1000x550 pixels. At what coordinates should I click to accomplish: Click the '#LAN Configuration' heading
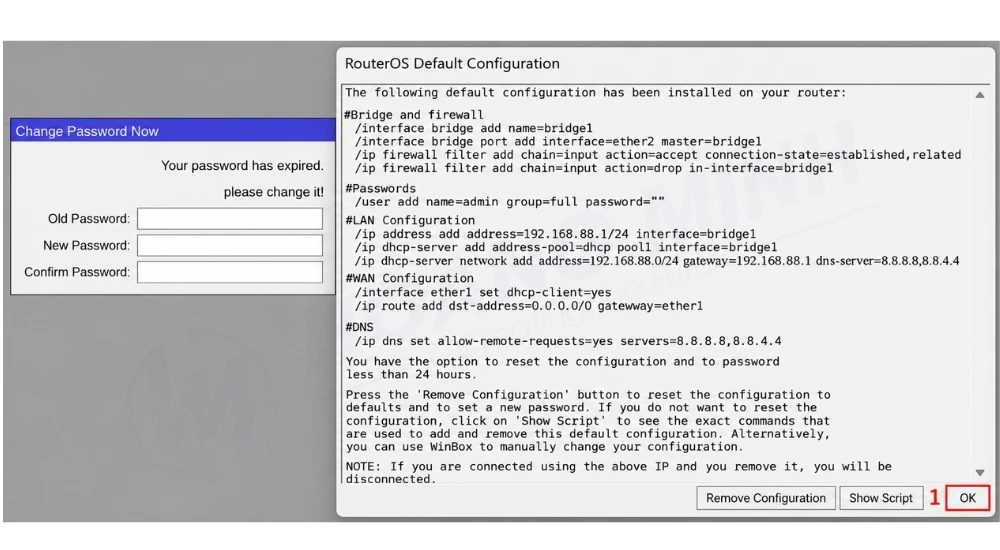pyautogui.click(x=410, y=220)
